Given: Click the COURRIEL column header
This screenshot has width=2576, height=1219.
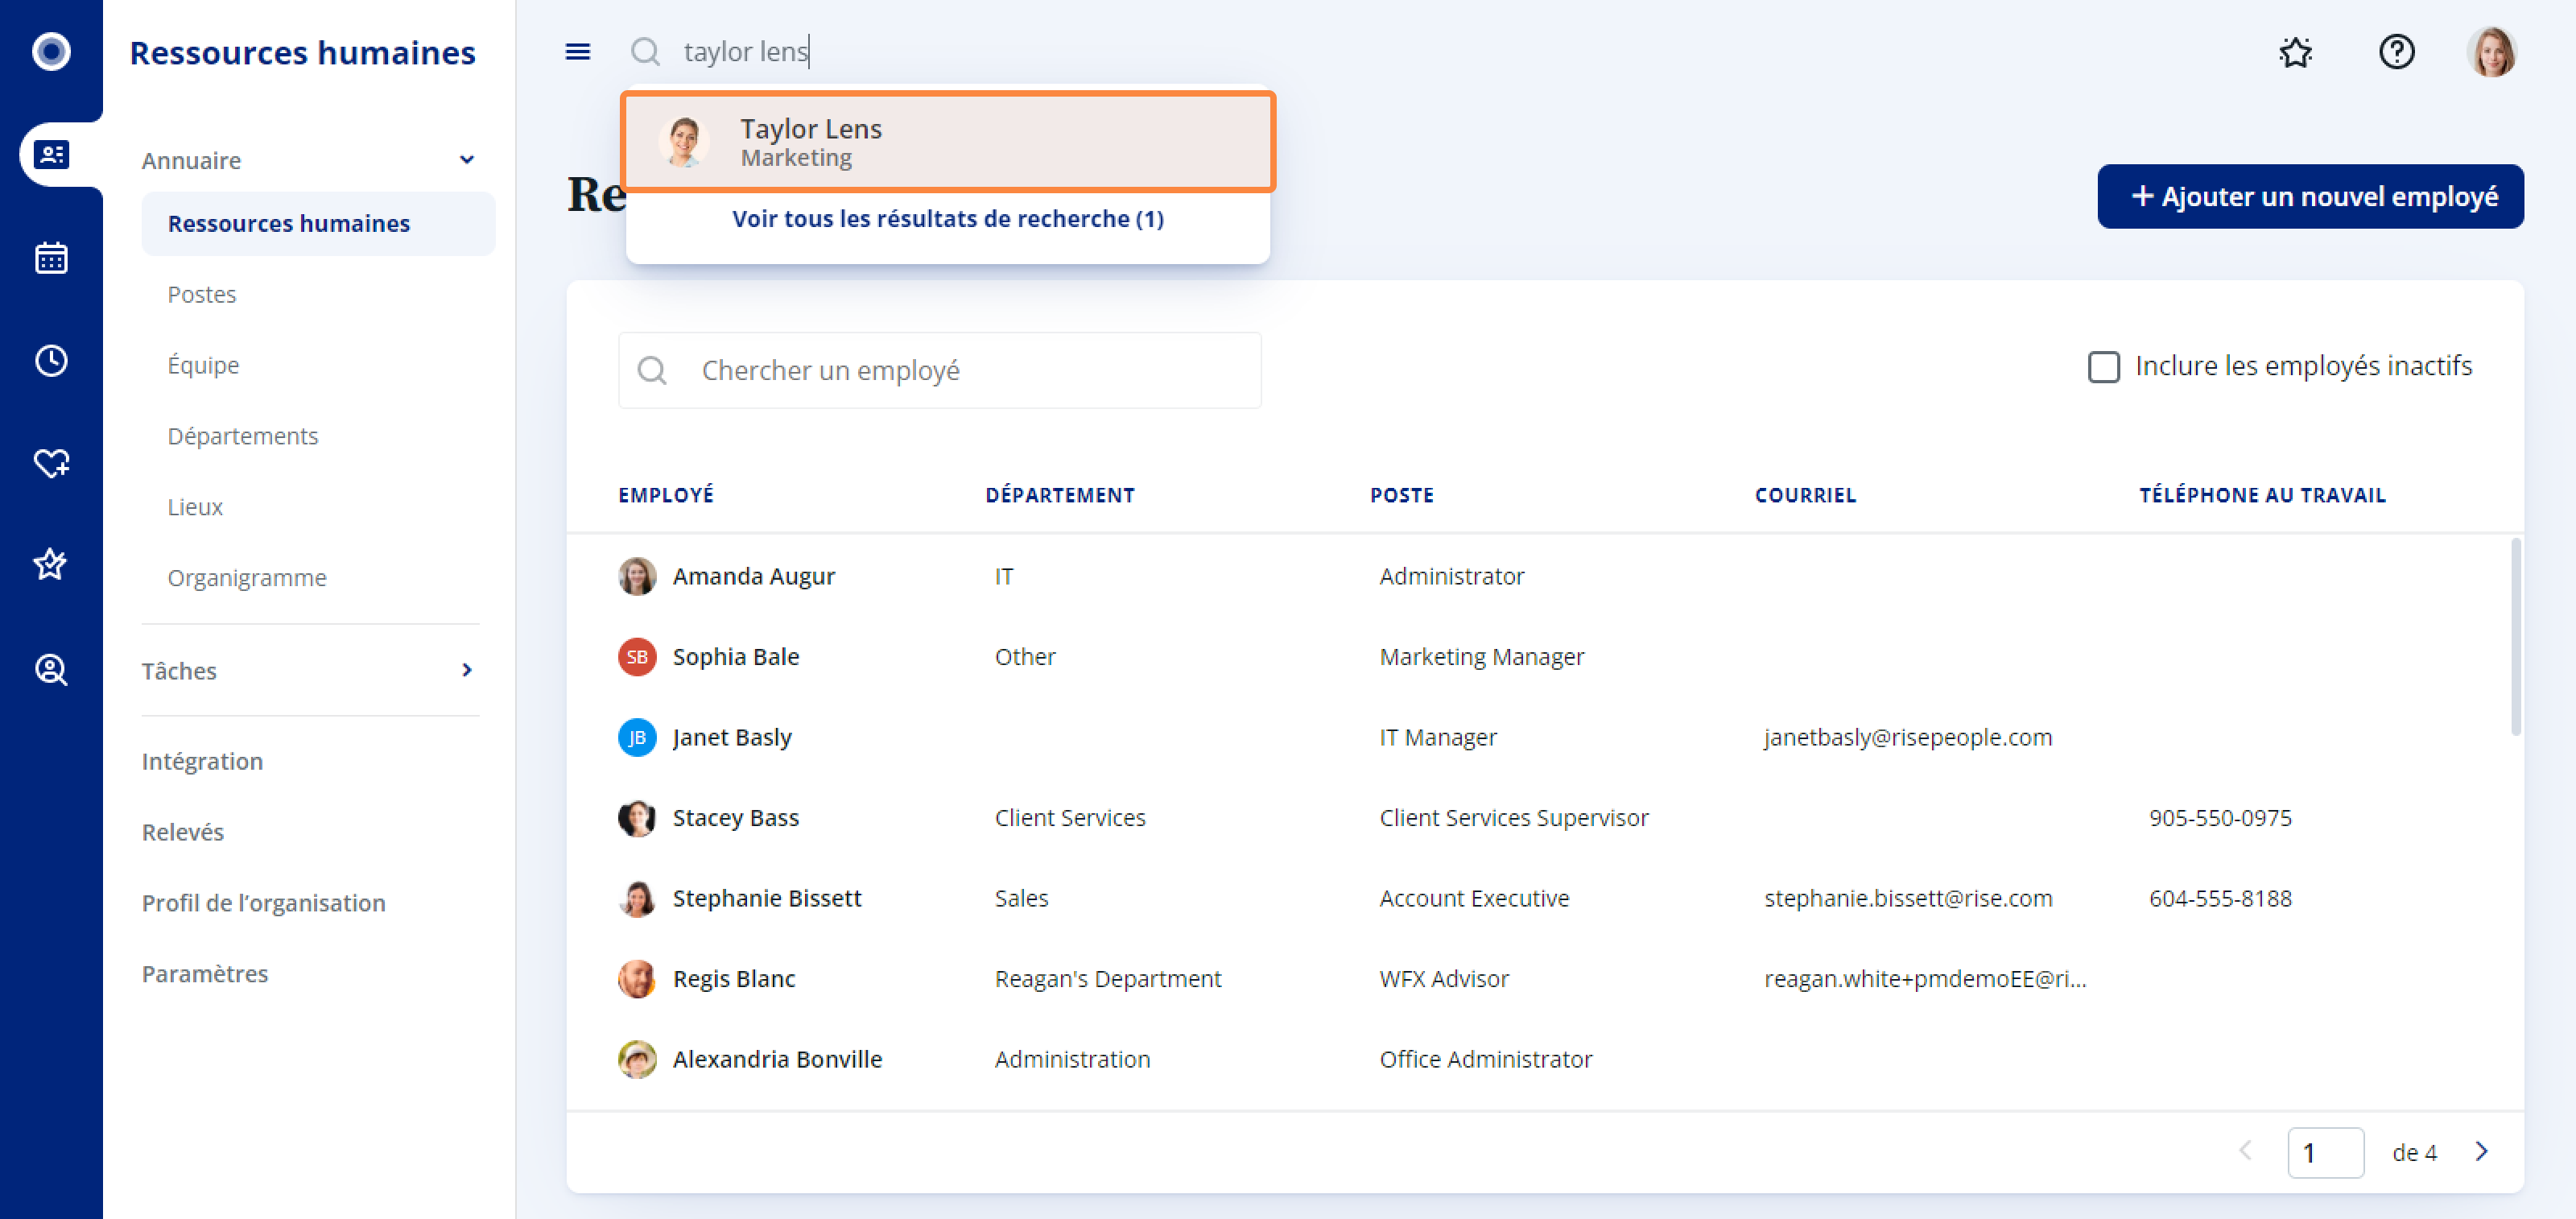Looking at the screenshot, I should coord(1806,495).
